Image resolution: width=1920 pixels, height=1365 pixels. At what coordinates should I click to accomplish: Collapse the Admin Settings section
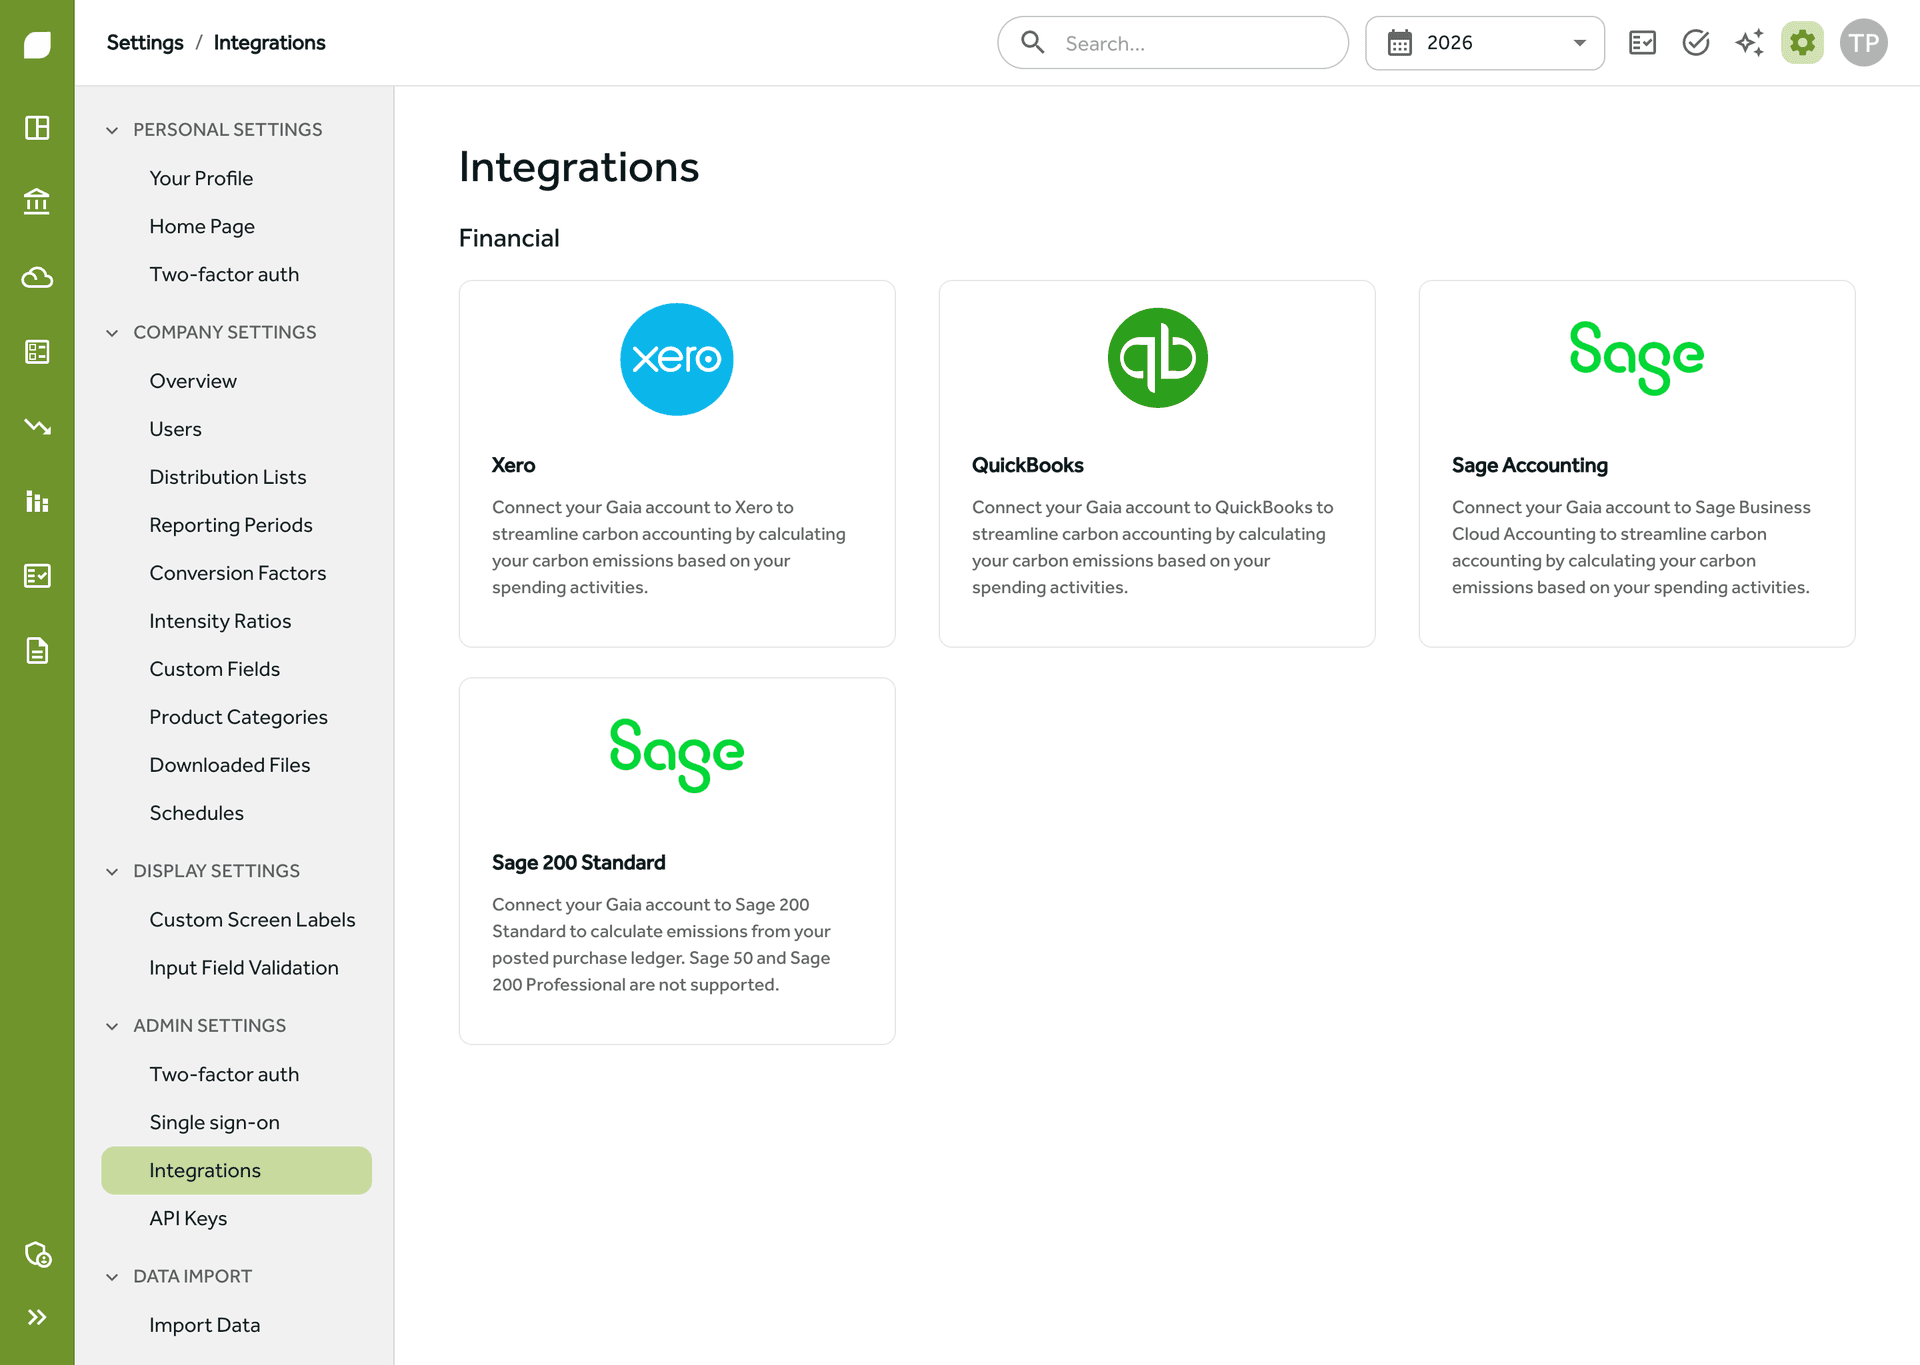112,1026
